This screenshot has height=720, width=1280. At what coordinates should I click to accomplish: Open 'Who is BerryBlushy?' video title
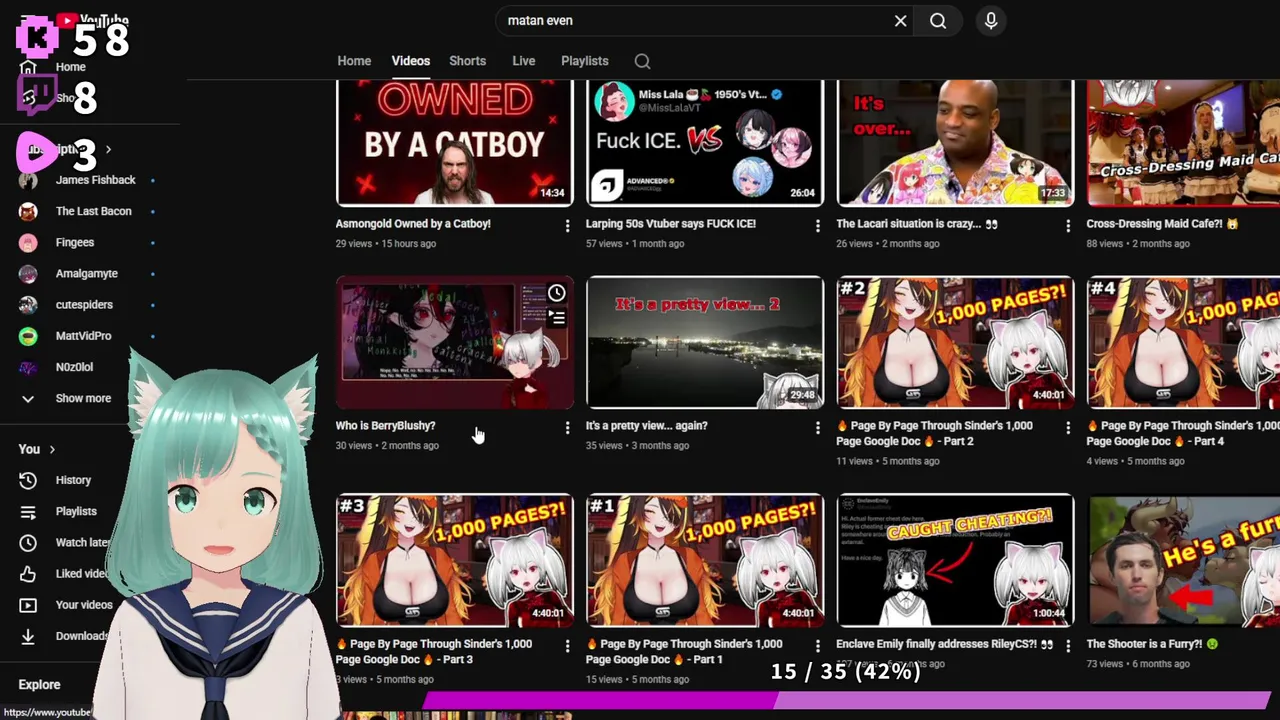[385, 426]
